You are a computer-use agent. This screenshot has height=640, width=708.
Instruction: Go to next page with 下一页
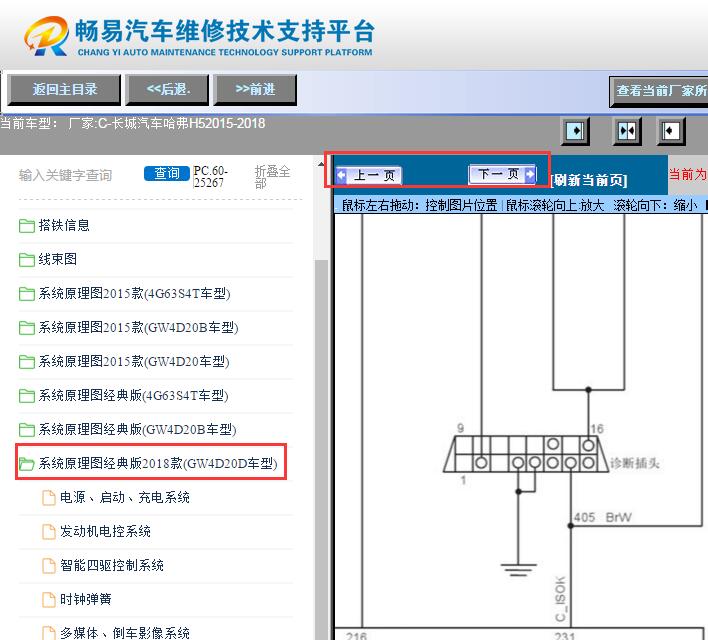[502, 174]
